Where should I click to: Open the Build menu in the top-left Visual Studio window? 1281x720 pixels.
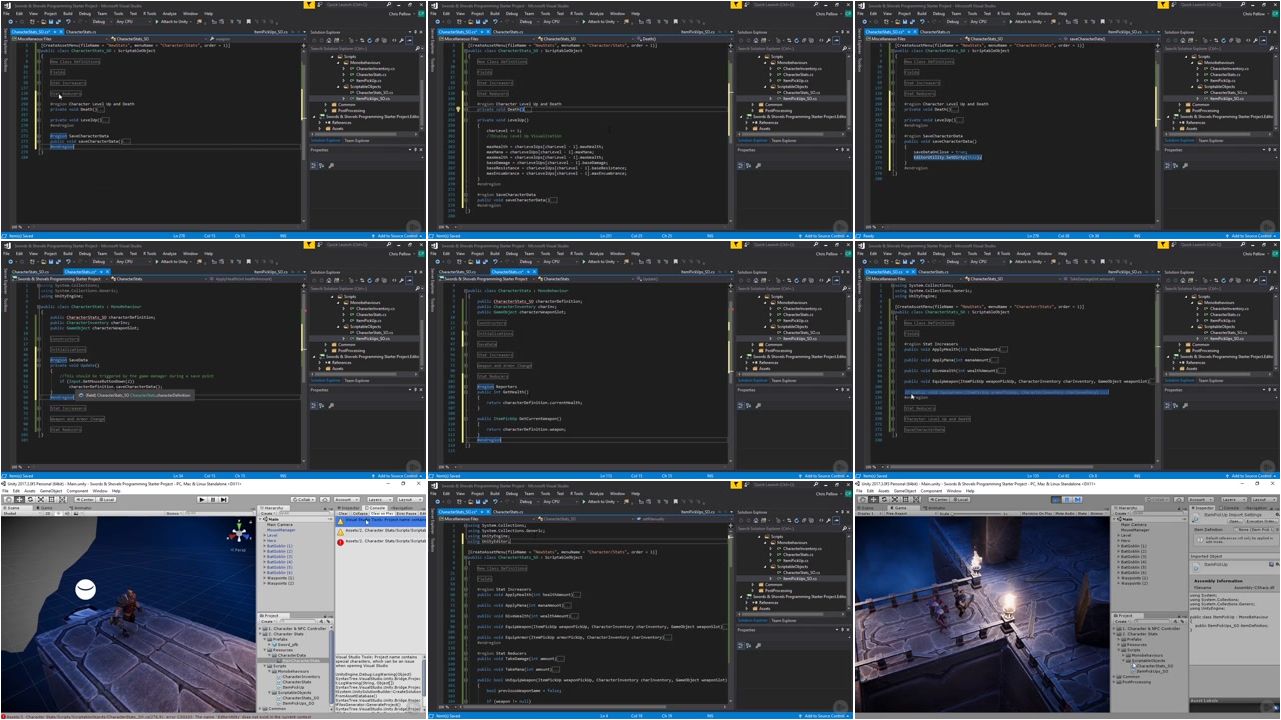(x=68, y=14)
